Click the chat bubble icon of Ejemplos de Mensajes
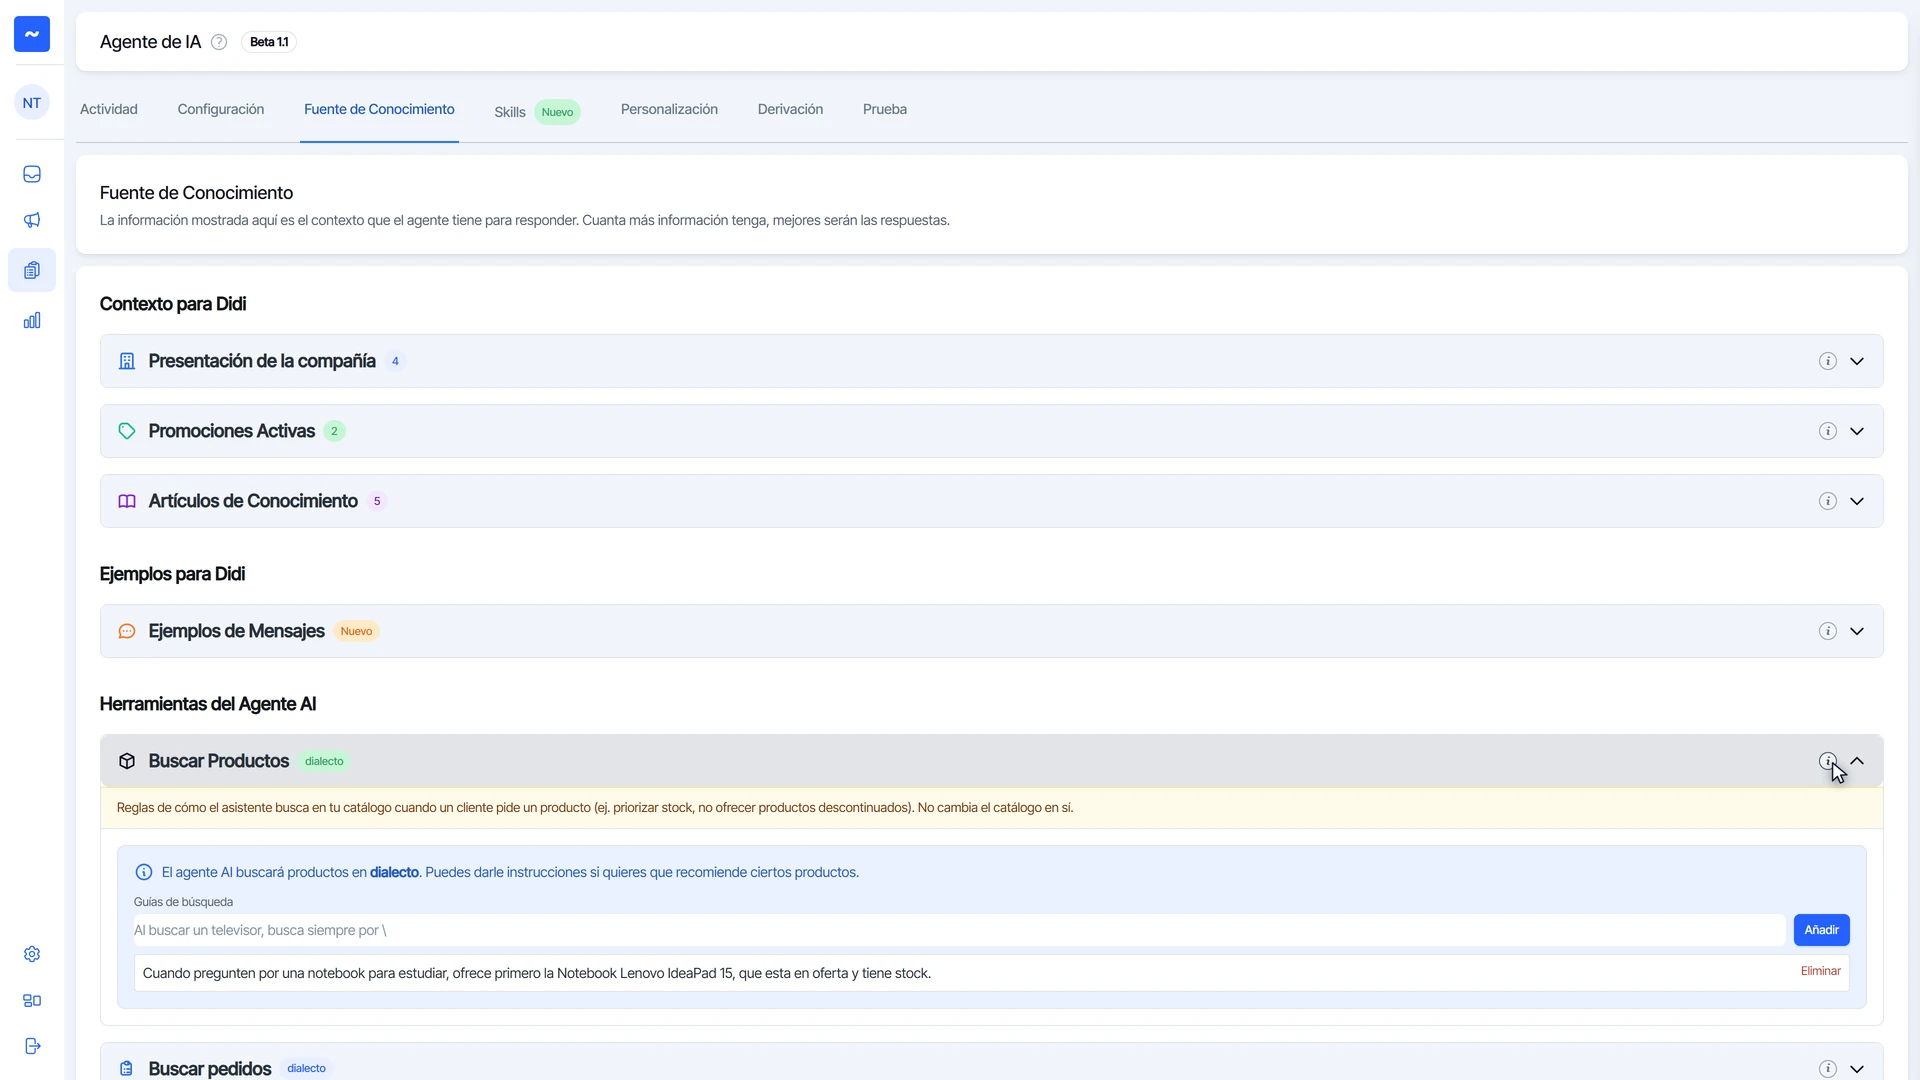The height and width of the screenshot is (1080, 1920). pos(127,631)
